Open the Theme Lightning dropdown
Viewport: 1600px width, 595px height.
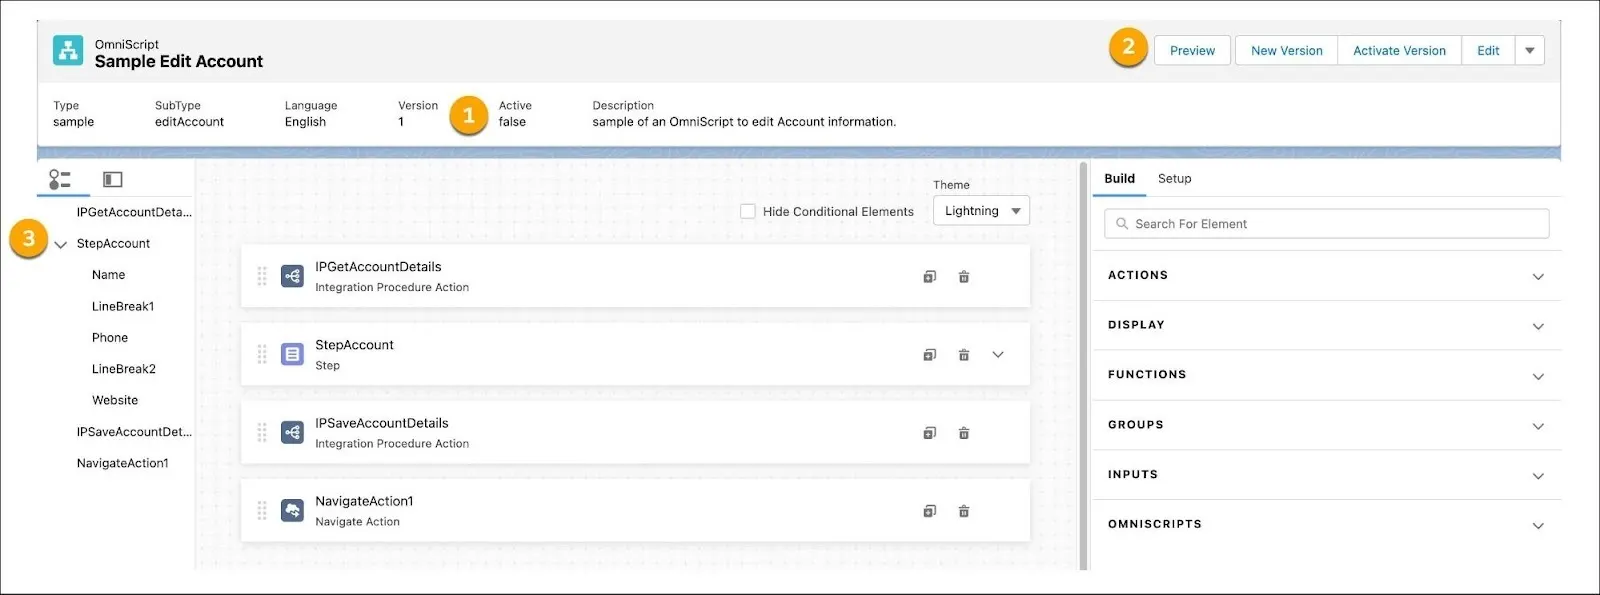tap(980, 211)
